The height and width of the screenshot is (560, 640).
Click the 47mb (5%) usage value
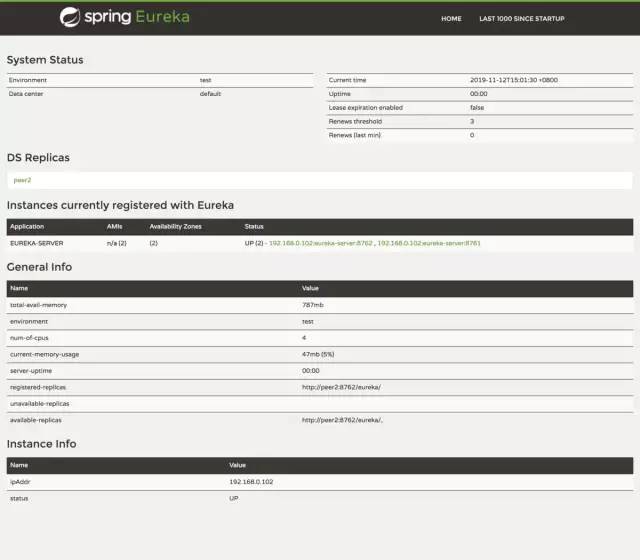pyautogui.click(x=318, y=354)
